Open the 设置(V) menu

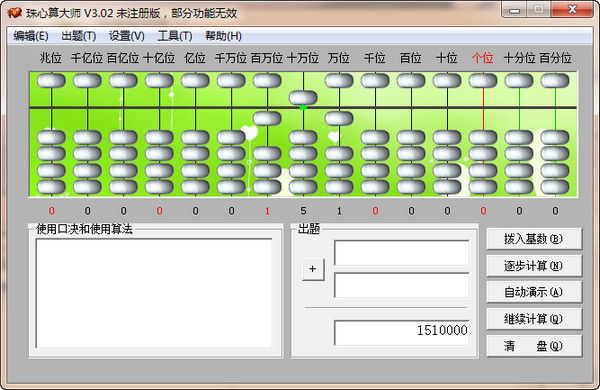[x=127, y=36]
